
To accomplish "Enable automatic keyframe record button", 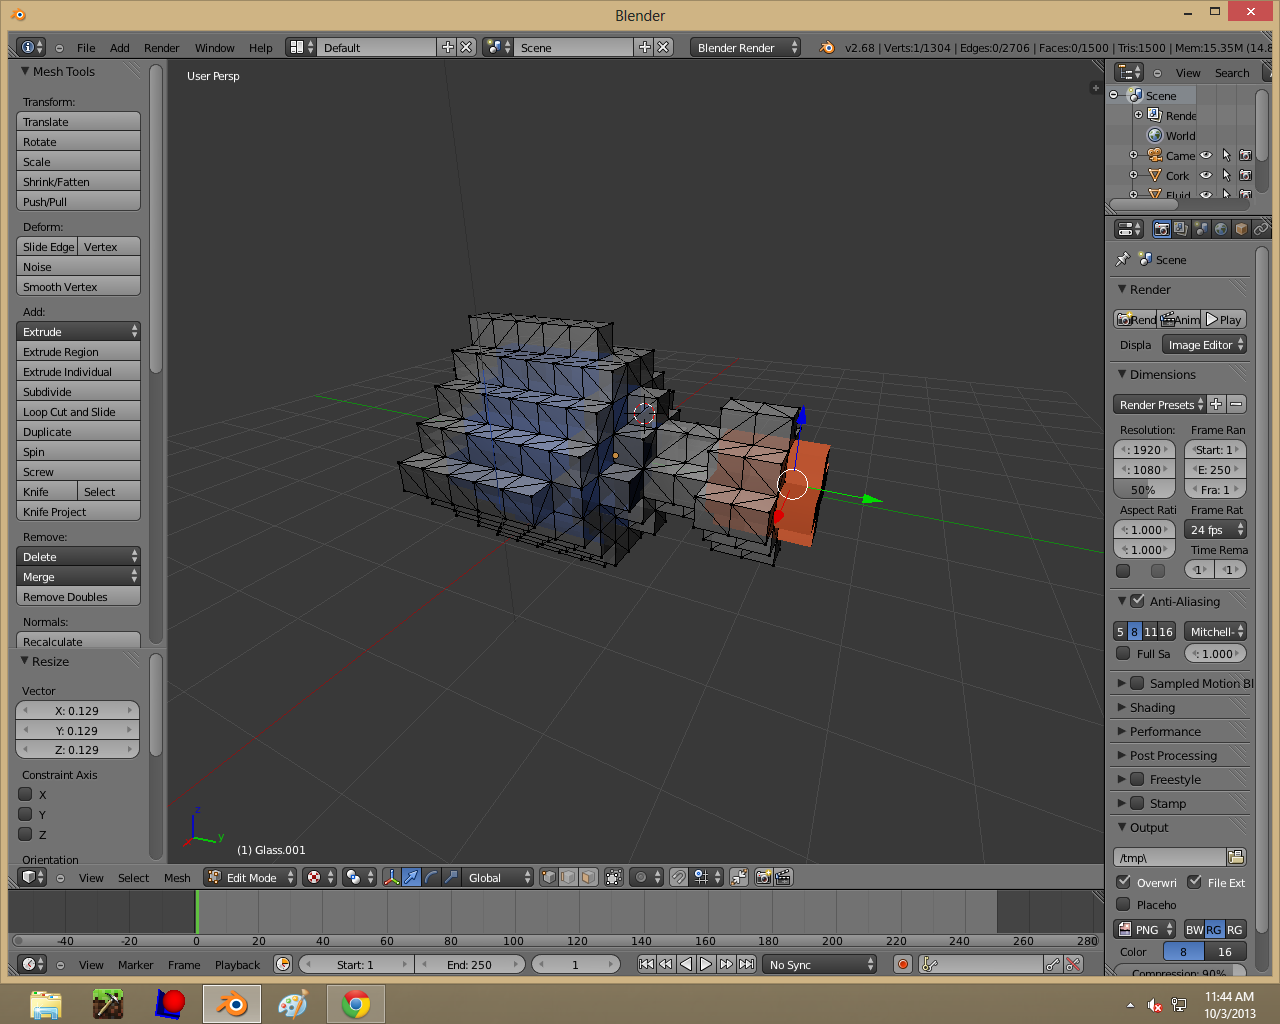I will 903,964.
